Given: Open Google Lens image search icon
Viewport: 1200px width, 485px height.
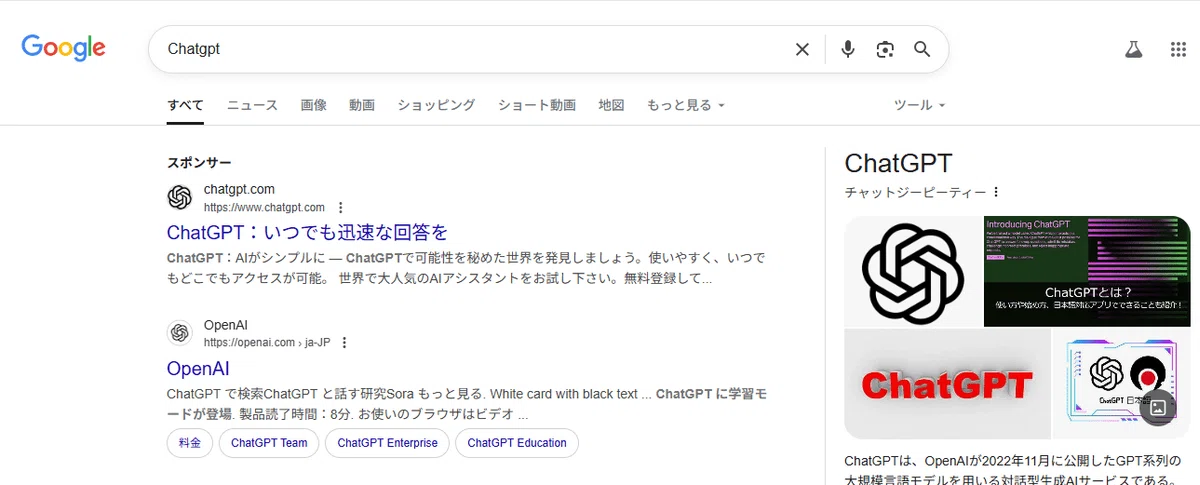Looking at the screenshot, I should point(885,49).
